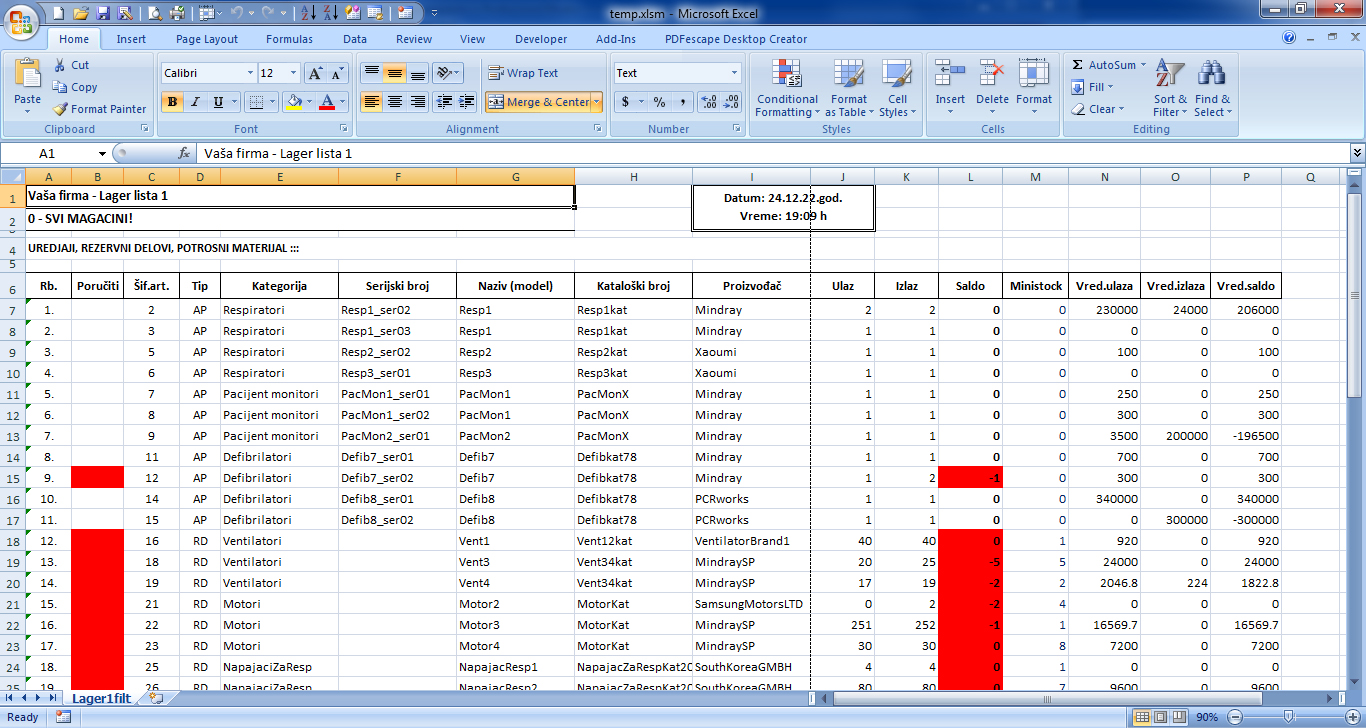This screenshot has height=728, width=1366.
Task: Toggle Top Align vertical alignment
Action: tap(371, 73)
